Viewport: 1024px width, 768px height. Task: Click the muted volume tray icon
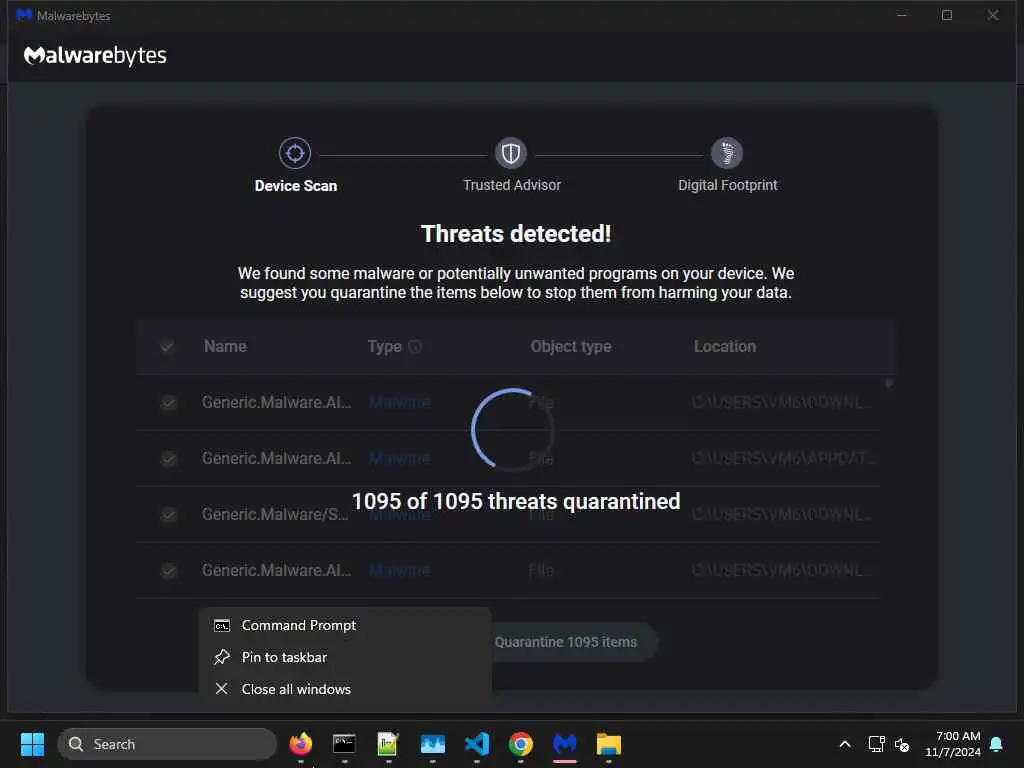[x=902, y=744]
